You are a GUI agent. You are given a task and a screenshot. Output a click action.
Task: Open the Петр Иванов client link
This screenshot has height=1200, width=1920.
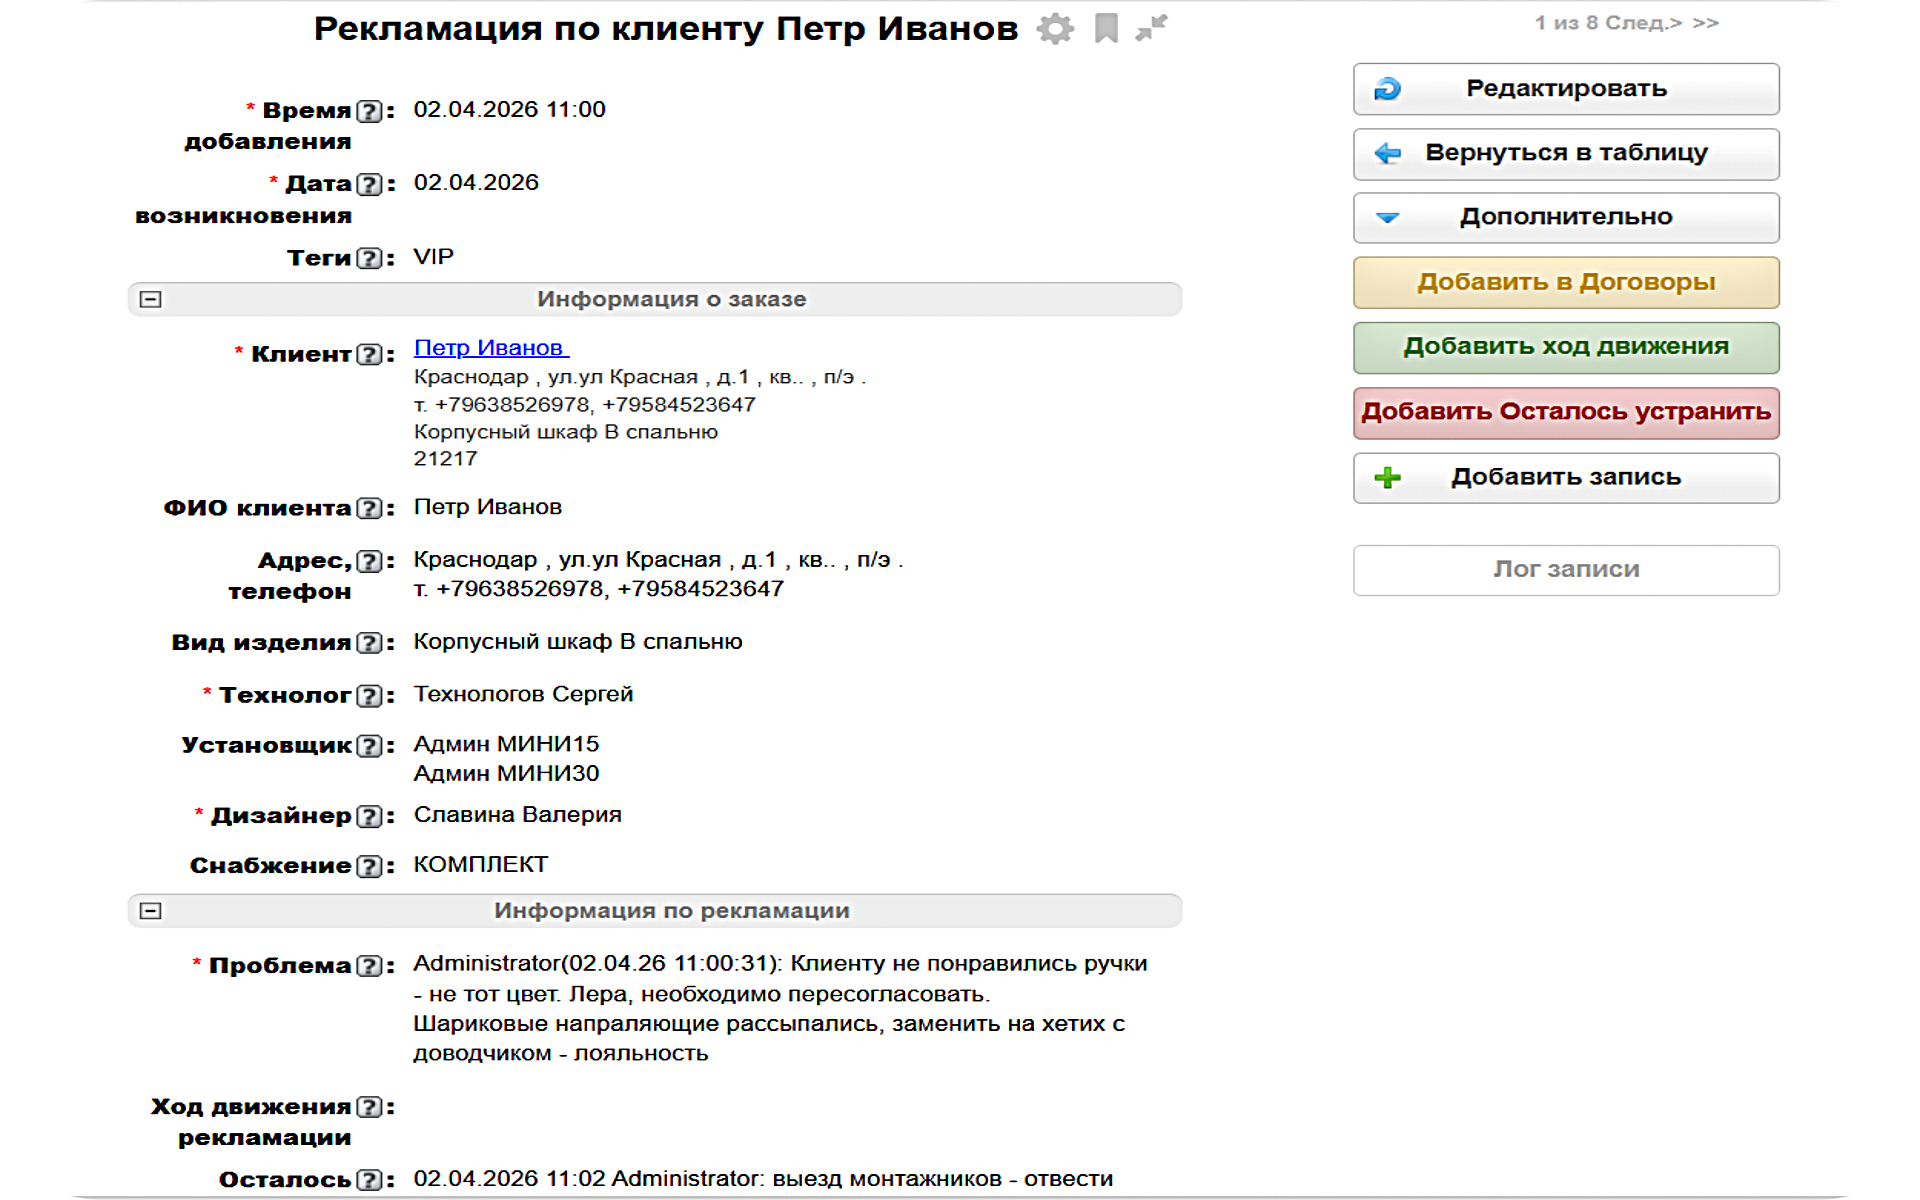[x=490, y=348]
